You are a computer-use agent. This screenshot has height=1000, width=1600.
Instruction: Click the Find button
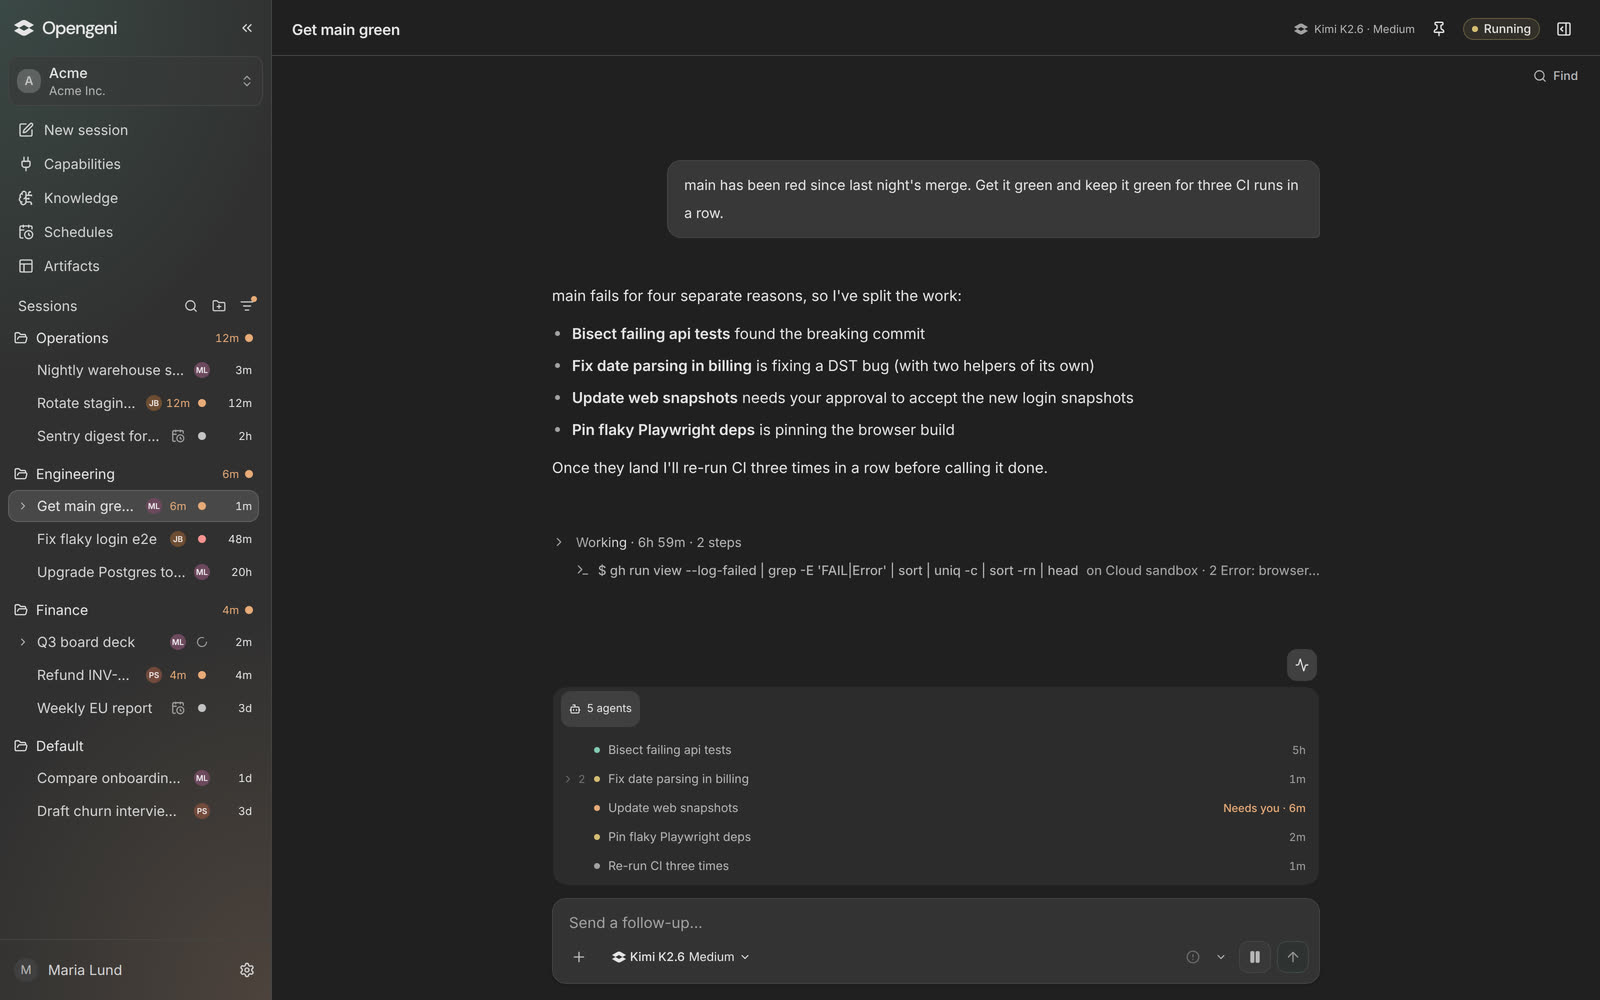pyautogui.click(x=1556, y=76)
